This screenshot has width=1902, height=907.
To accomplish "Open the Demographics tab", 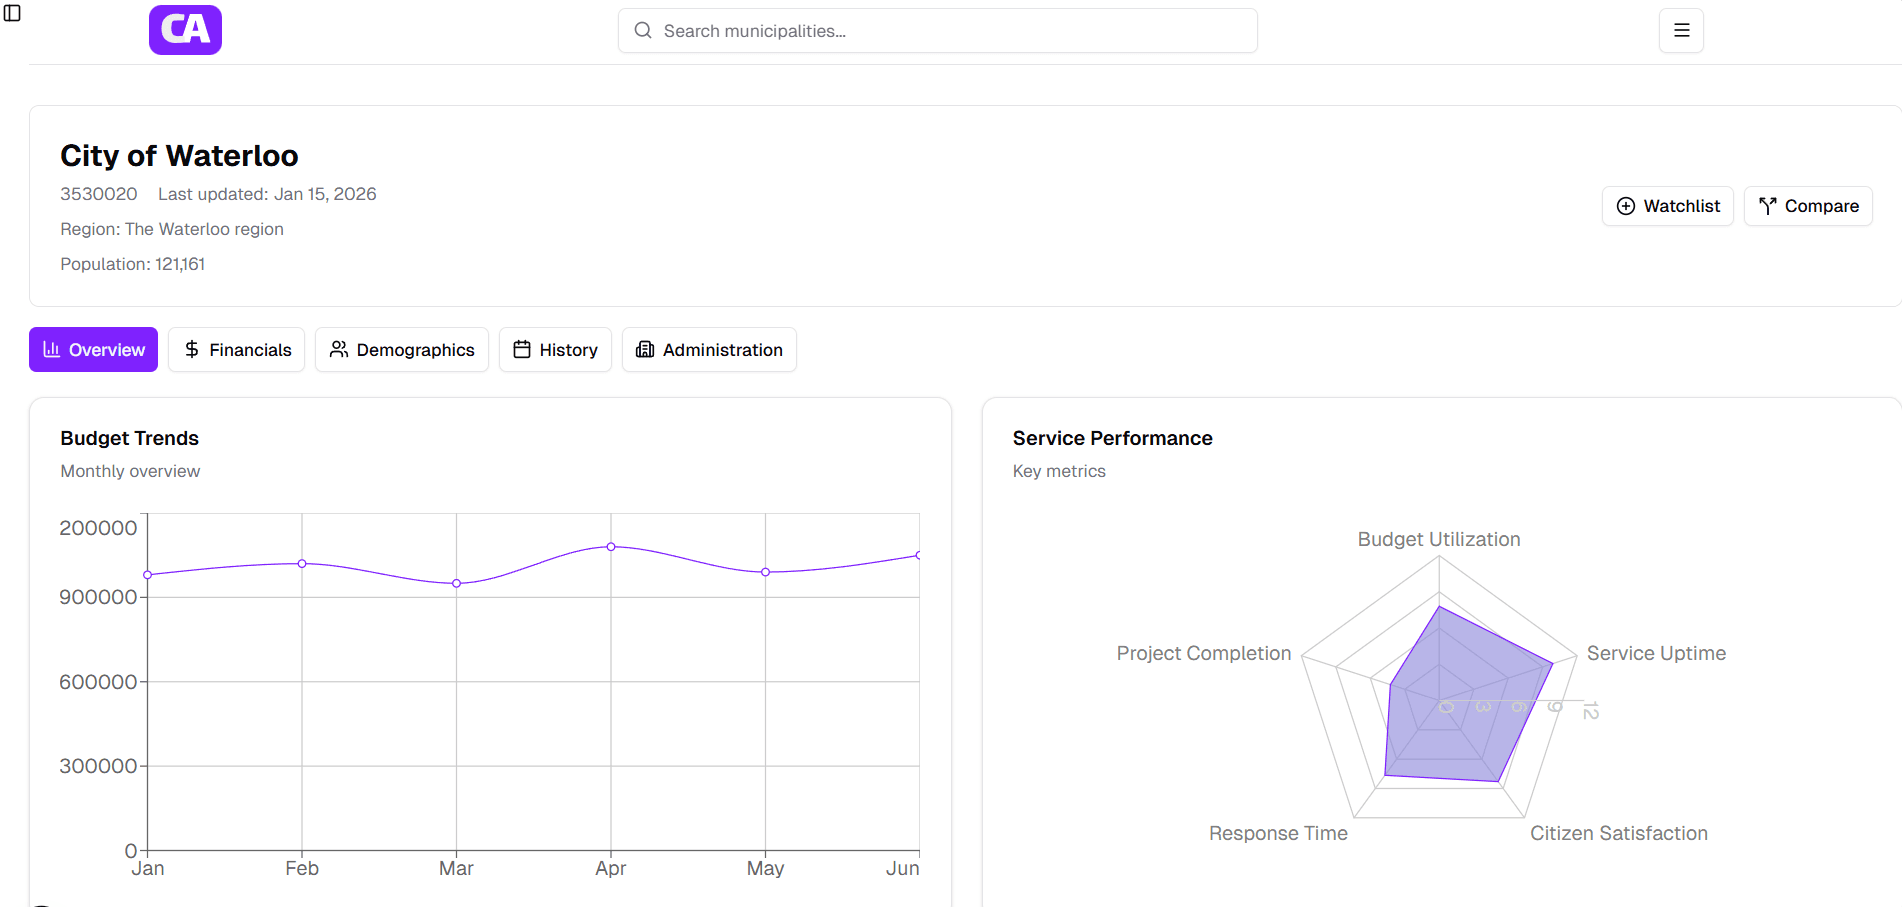I will 402,350.
